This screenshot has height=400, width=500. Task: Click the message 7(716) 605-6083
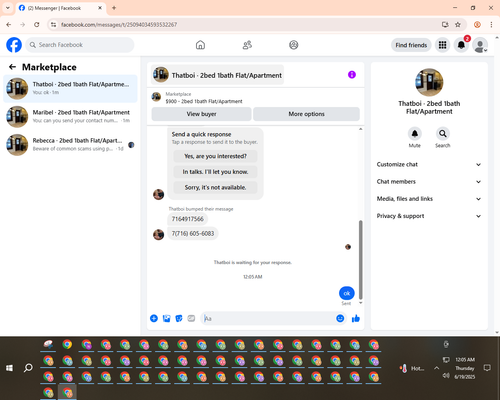(x=193, y=233)
